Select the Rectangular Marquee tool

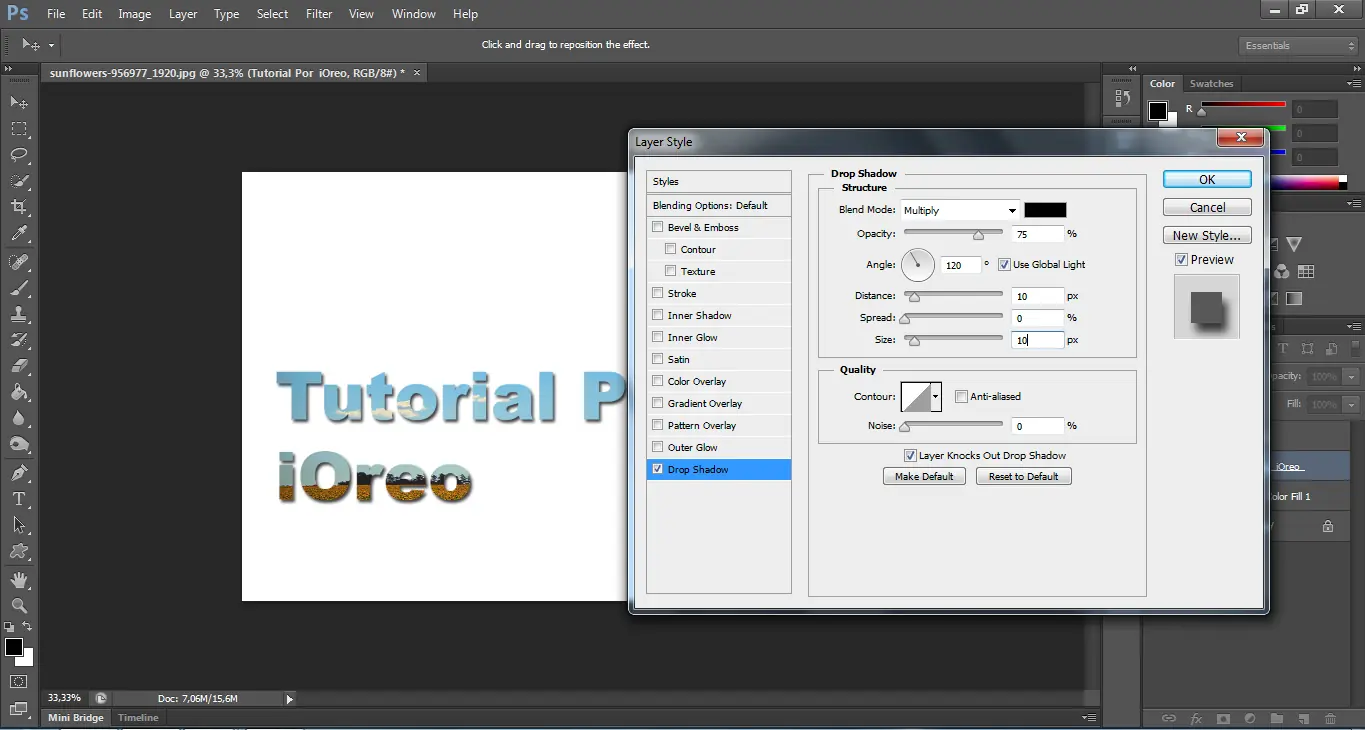[x=19, y=128]
